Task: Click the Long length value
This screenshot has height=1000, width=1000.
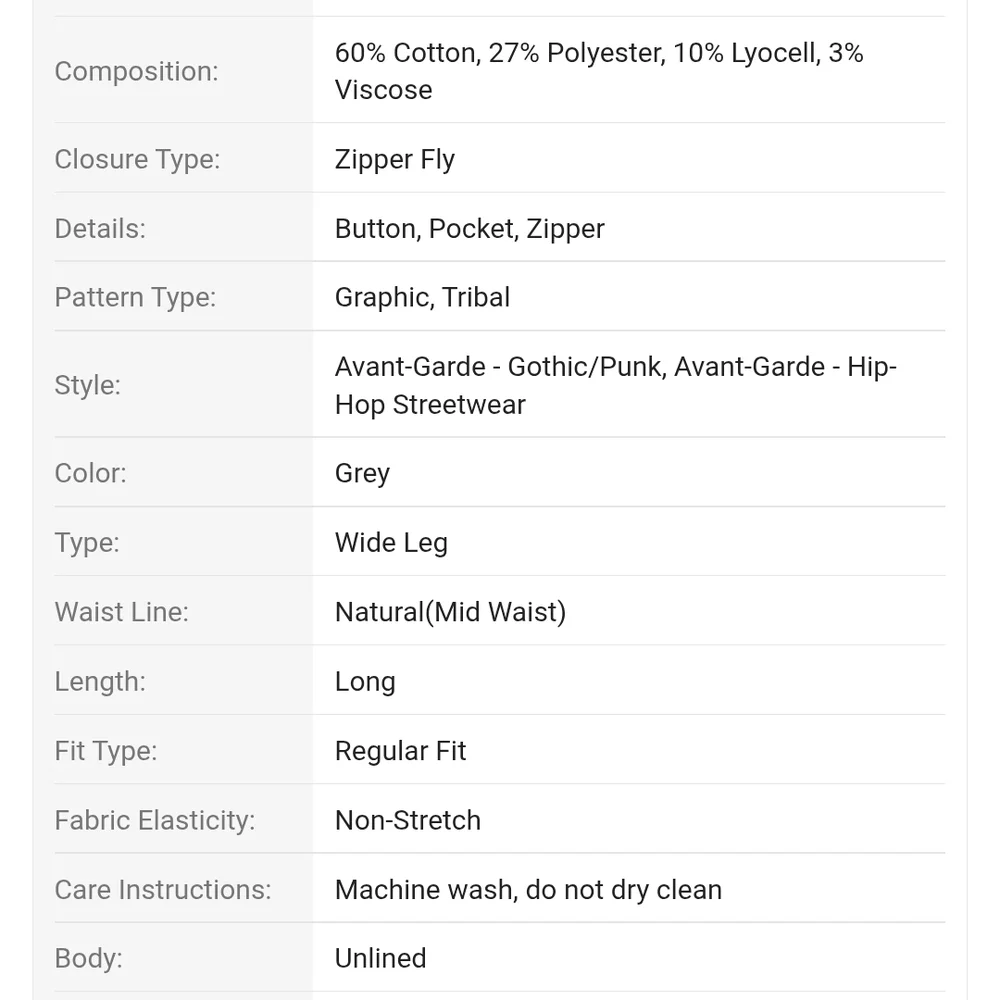Action: 365,682
